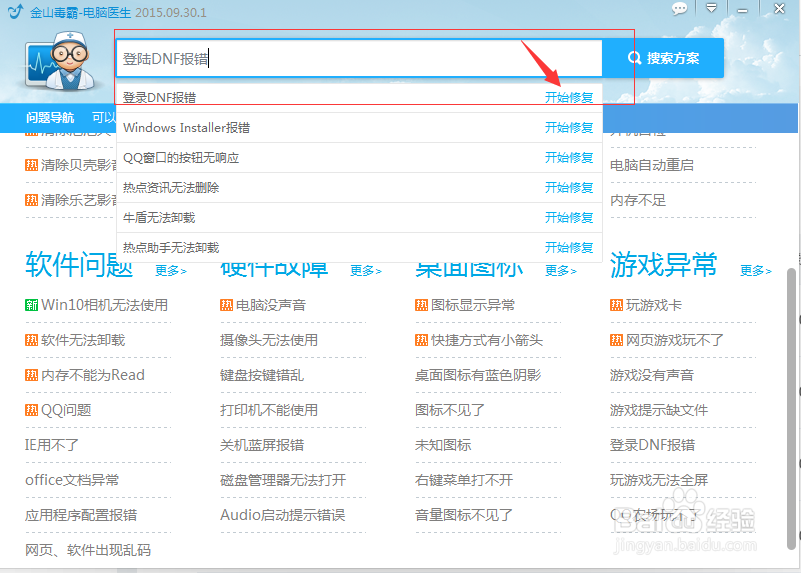Click the hot badge beside 电脑没声音
The height and width of the screenshot is (573, 801).
(x=226, y=305)
